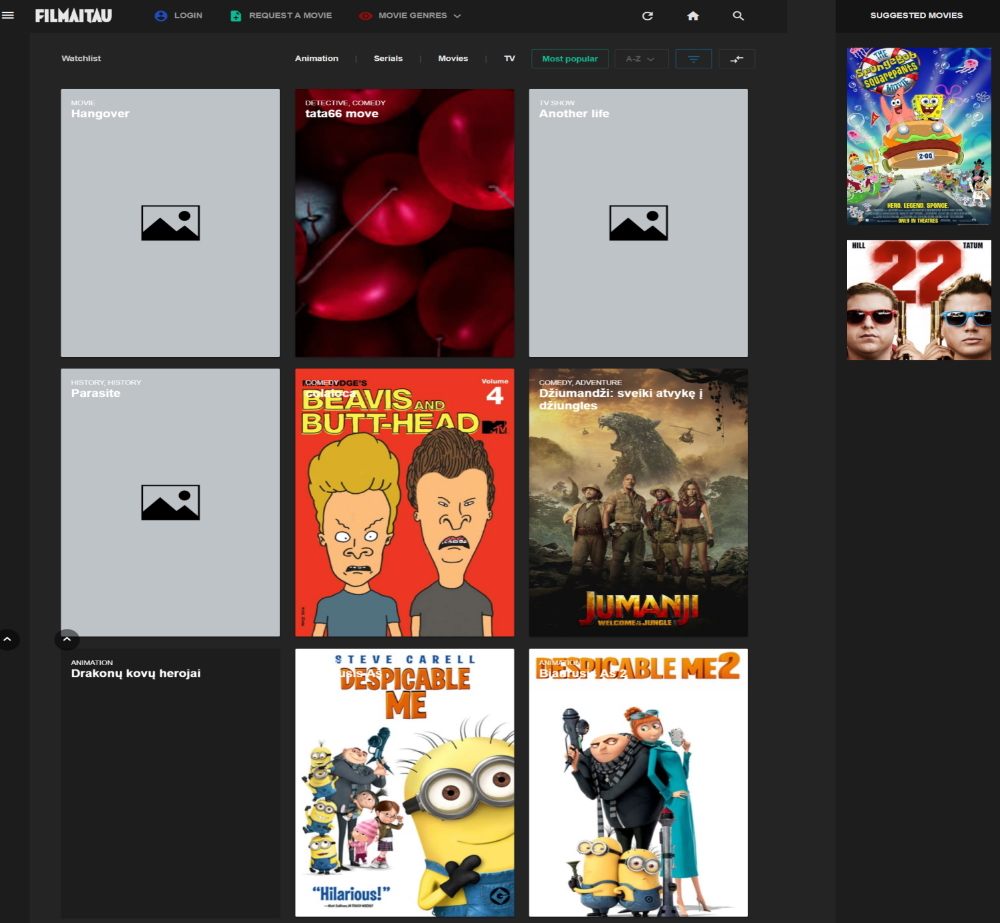Select the Serials tab
The height and width of the screenshot is (923, 1000).
click(x=388, y=58)
